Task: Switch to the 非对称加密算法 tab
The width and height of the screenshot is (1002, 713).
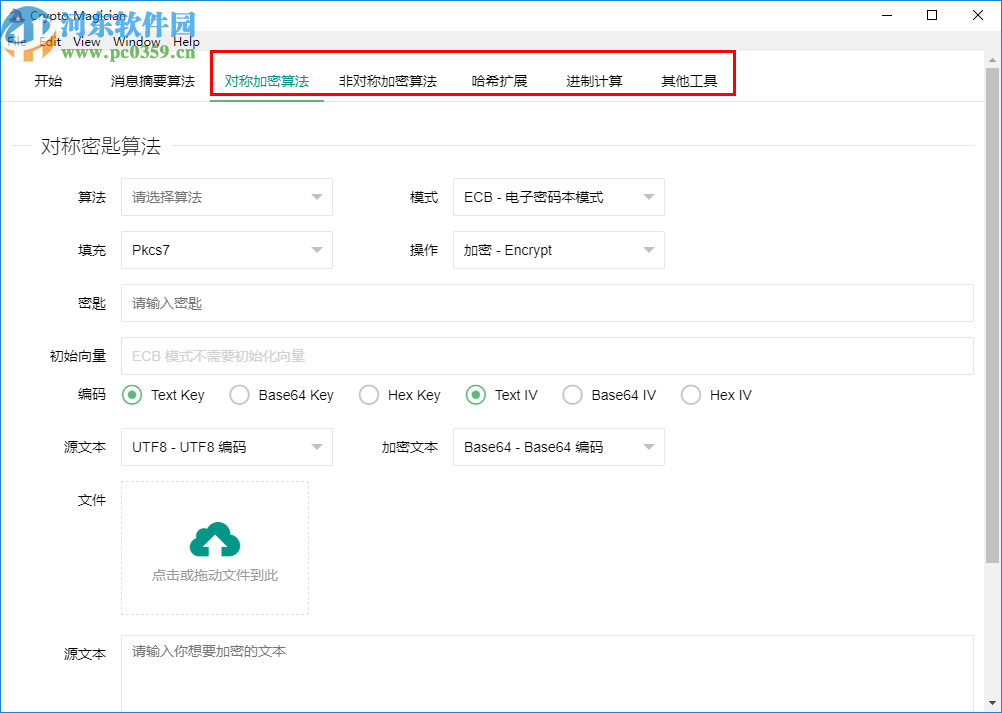Action: tap(387, 81)
